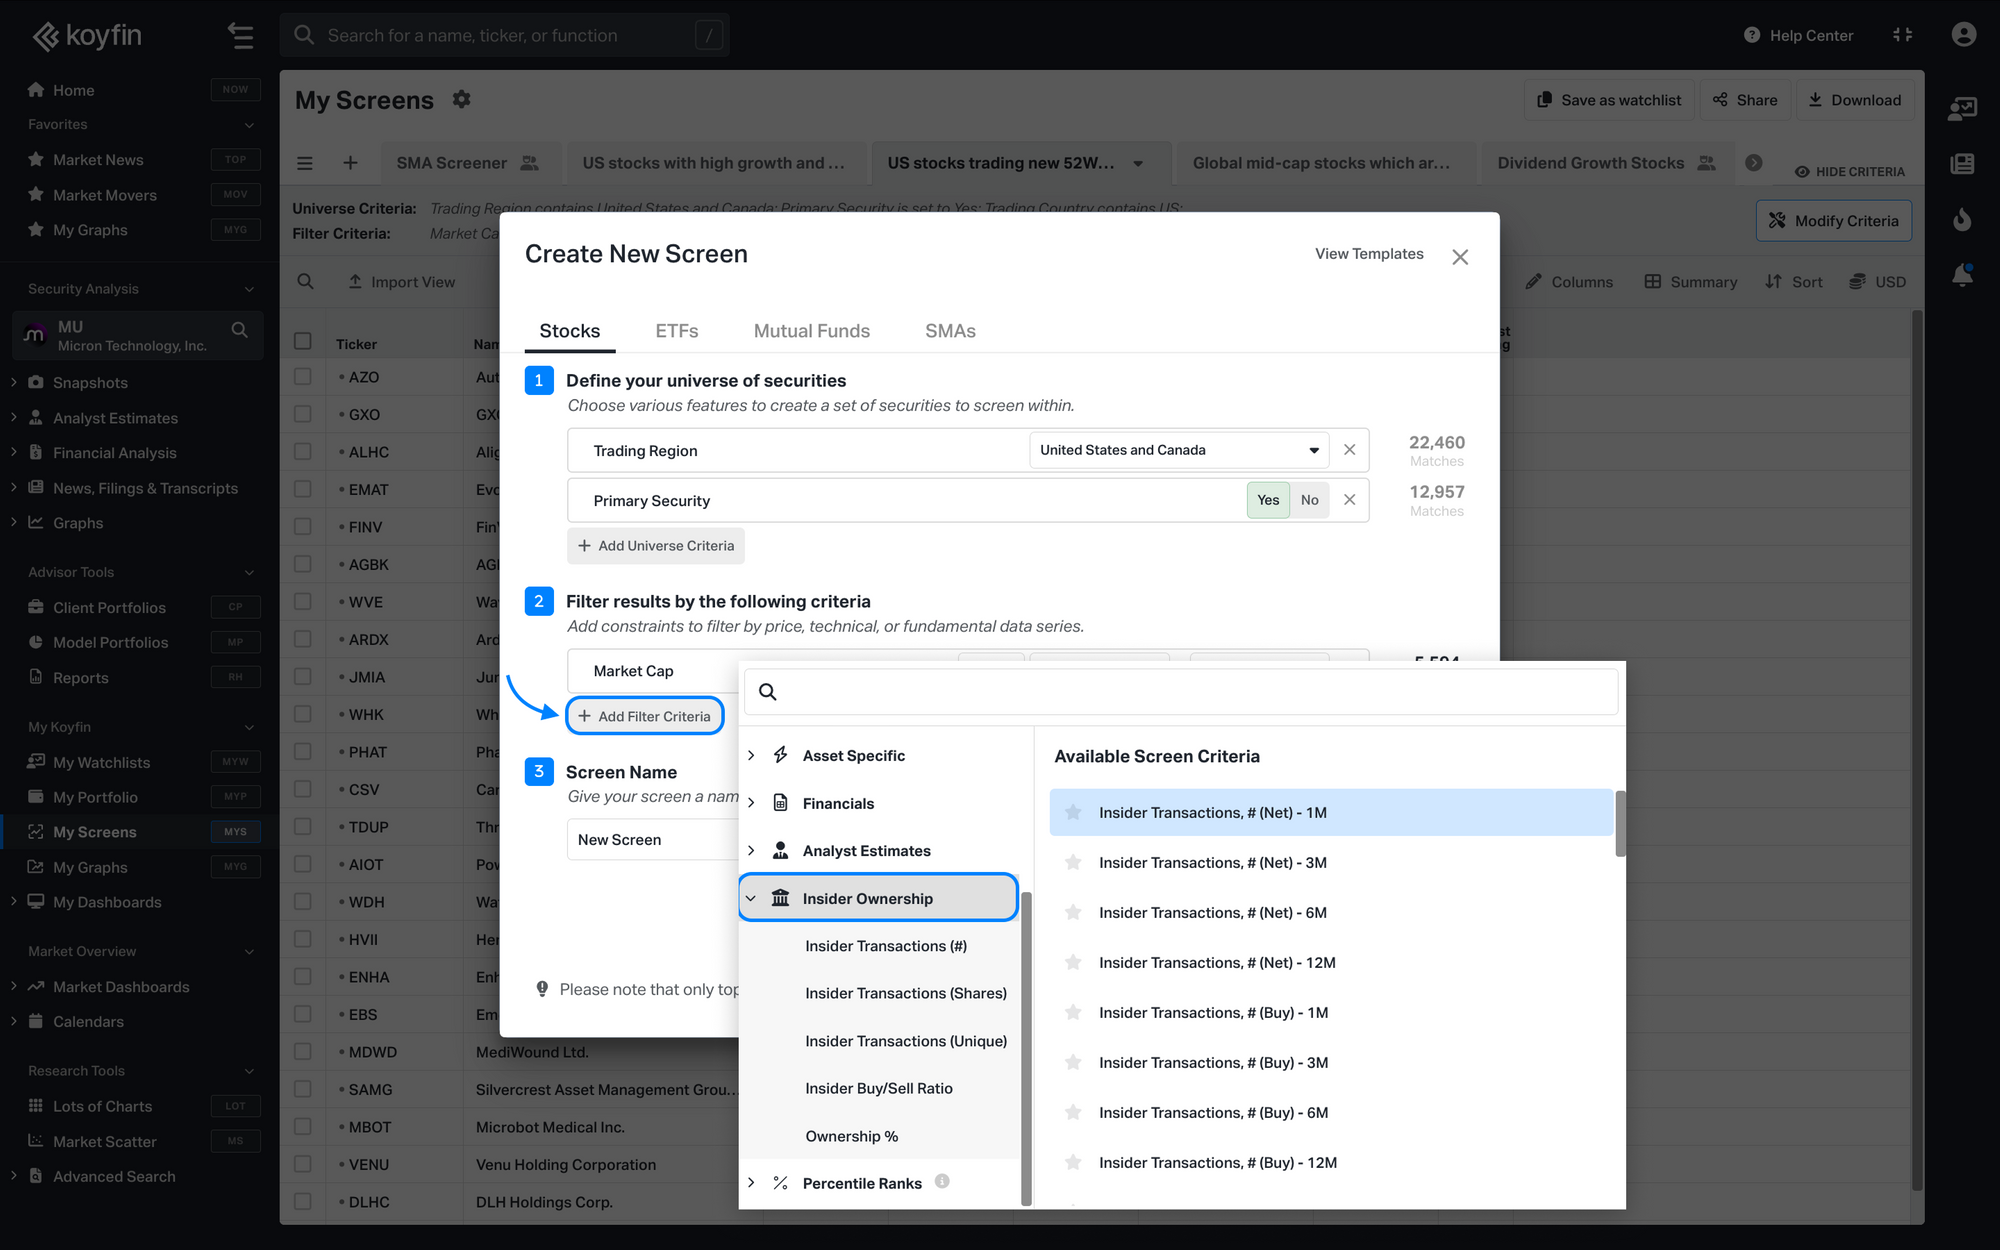Star Insider Transactions, # (Net) - 6M
The height and width of the screenshot is (1250, 2000).
coord(1073,912)
